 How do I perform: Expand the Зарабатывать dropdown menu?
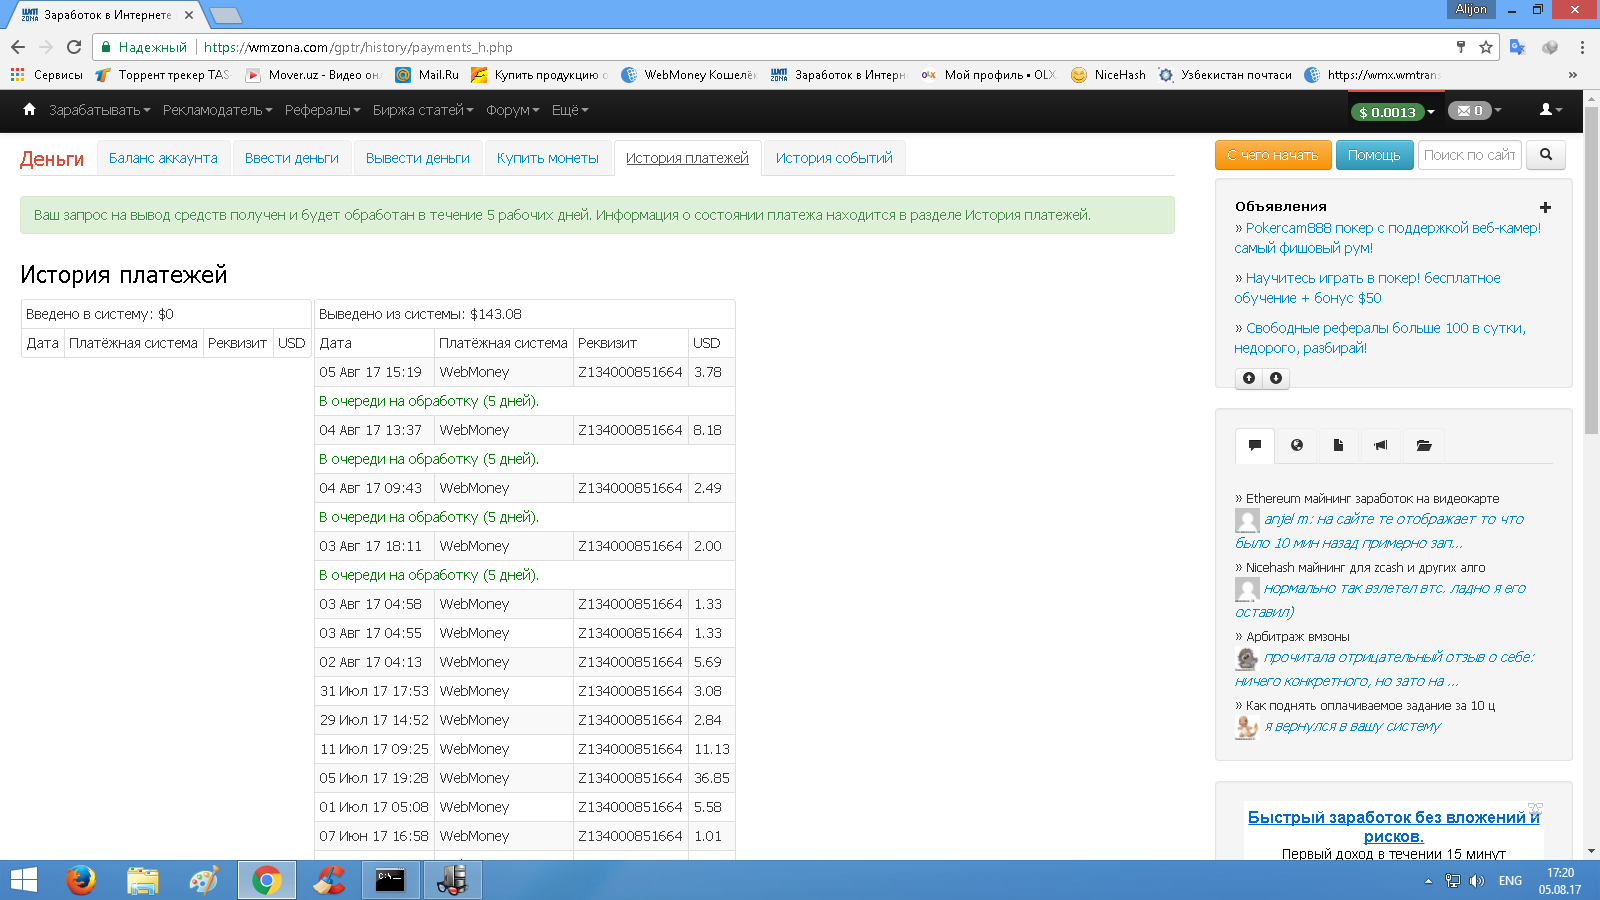point(99,110)
